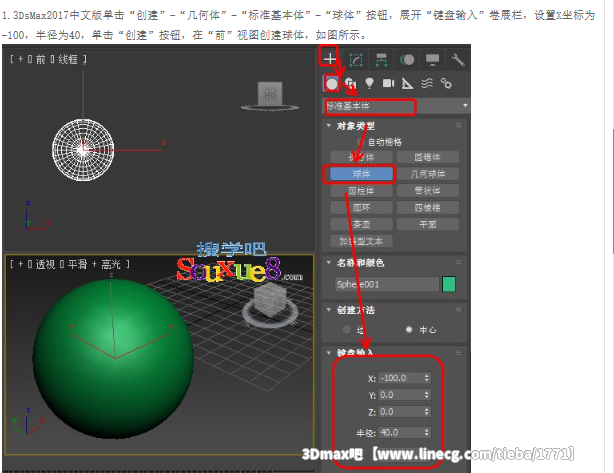614x473 pixels.
Task: Click the X value spinner arrows
Action: click(427, 378)
